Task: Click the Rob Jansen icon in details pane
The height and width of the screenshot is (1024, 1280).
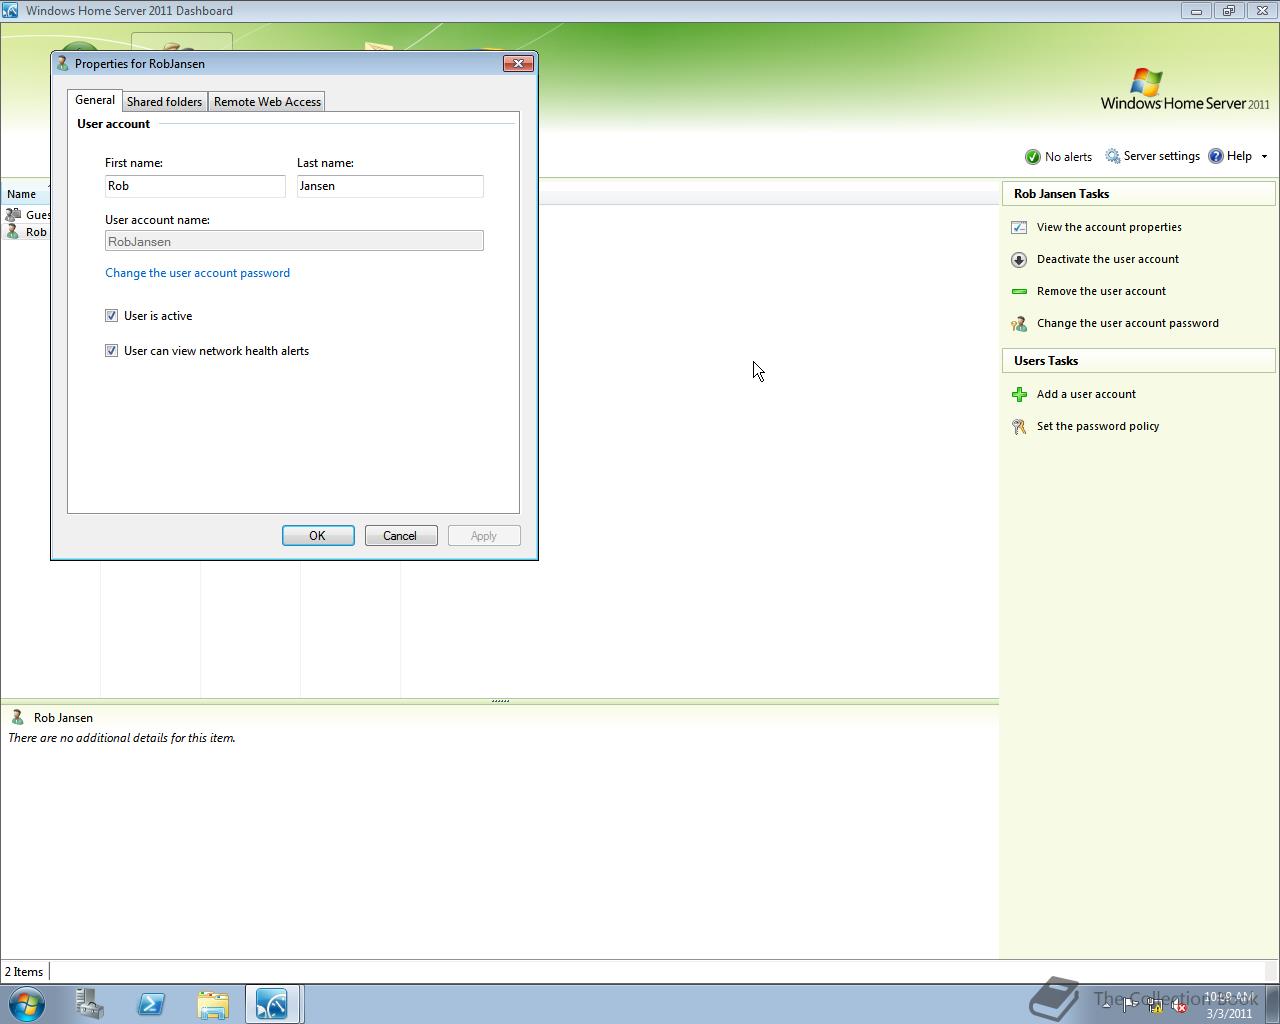Action: pyautogui.click(x=17, y=717)
